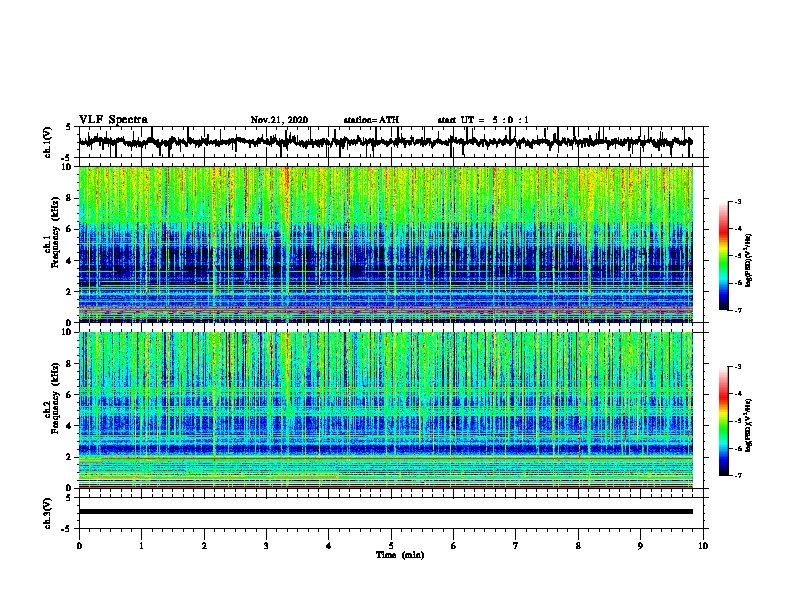Select the date text "Nov.21, 2020"
The height and width of the screenshot is (612, 792).
(x=279, y=120)
